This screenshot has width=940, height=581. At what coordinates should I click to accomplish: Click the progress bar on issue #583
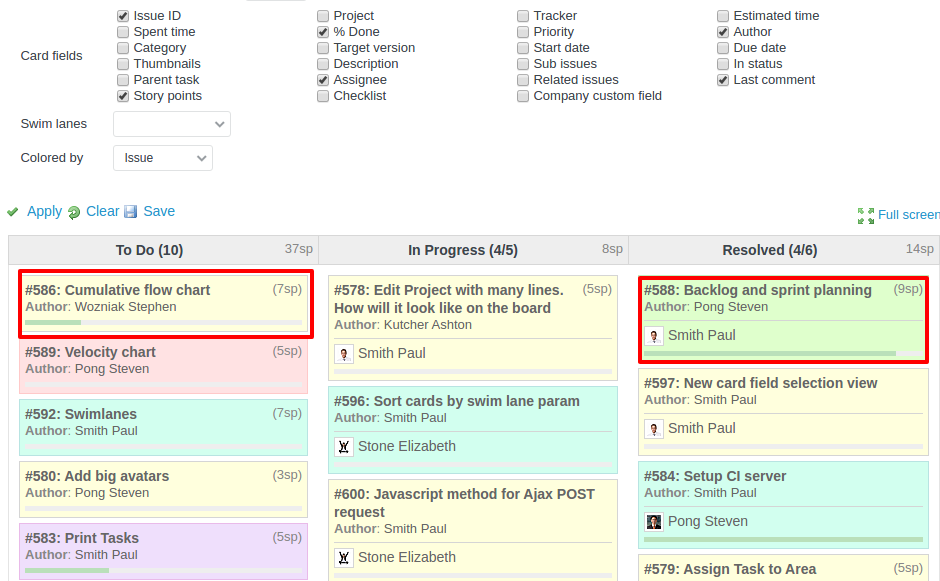[x=163, y=570]
